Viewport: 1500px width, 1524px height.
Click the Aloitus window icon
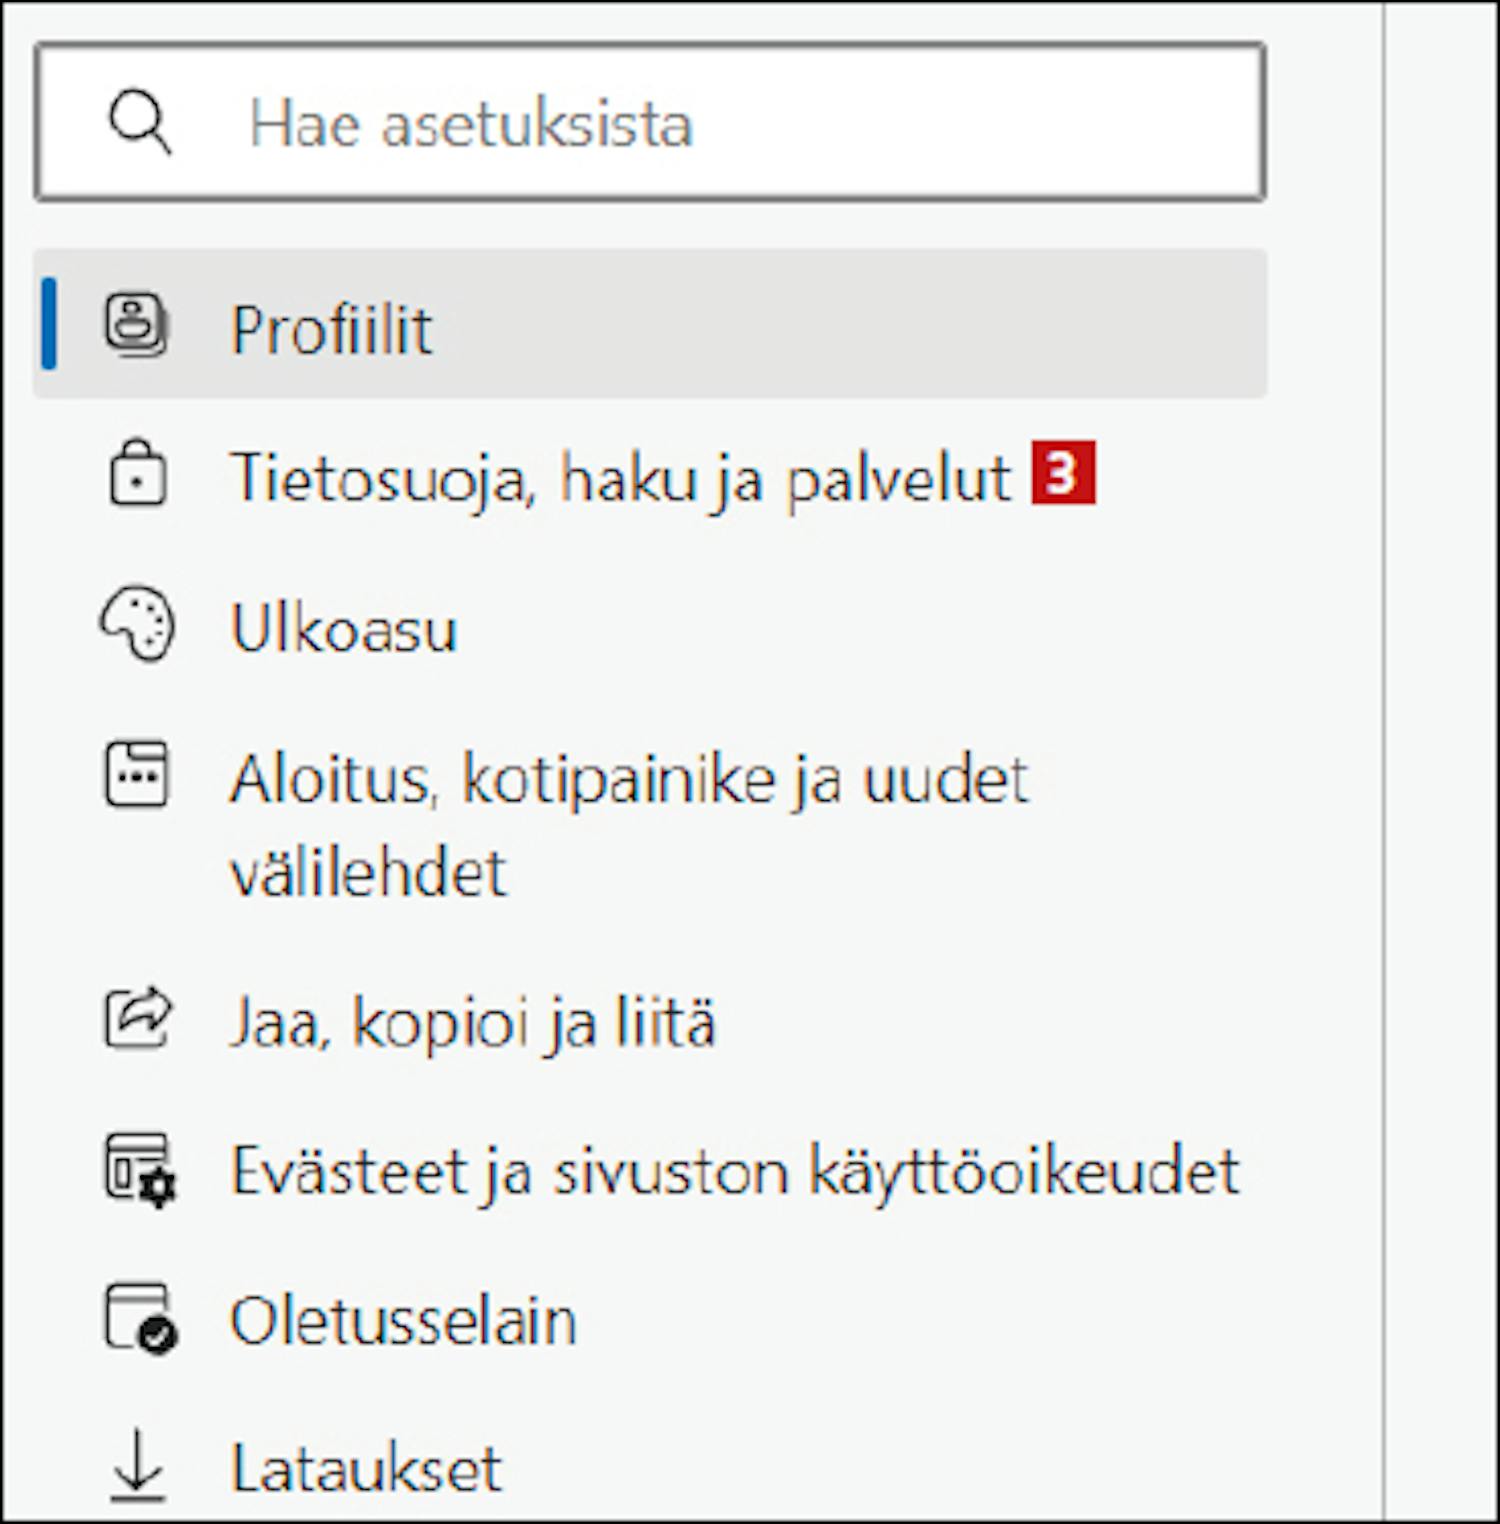[137, 773]
